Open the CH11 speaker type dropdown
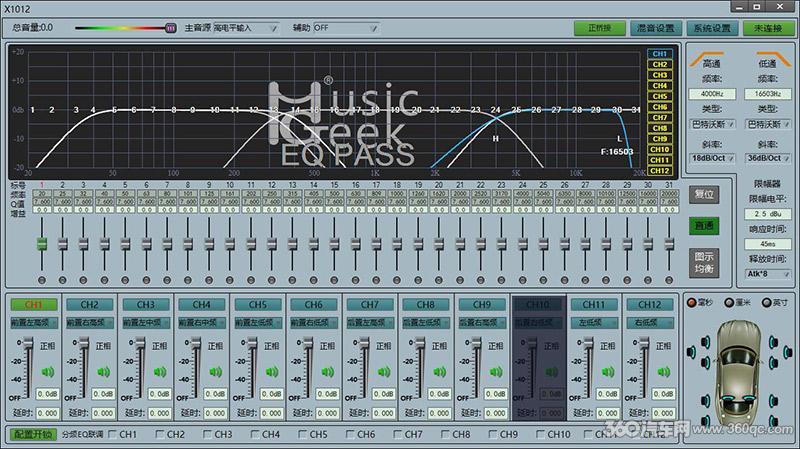The image size is (800, 449). coord(593,322)
